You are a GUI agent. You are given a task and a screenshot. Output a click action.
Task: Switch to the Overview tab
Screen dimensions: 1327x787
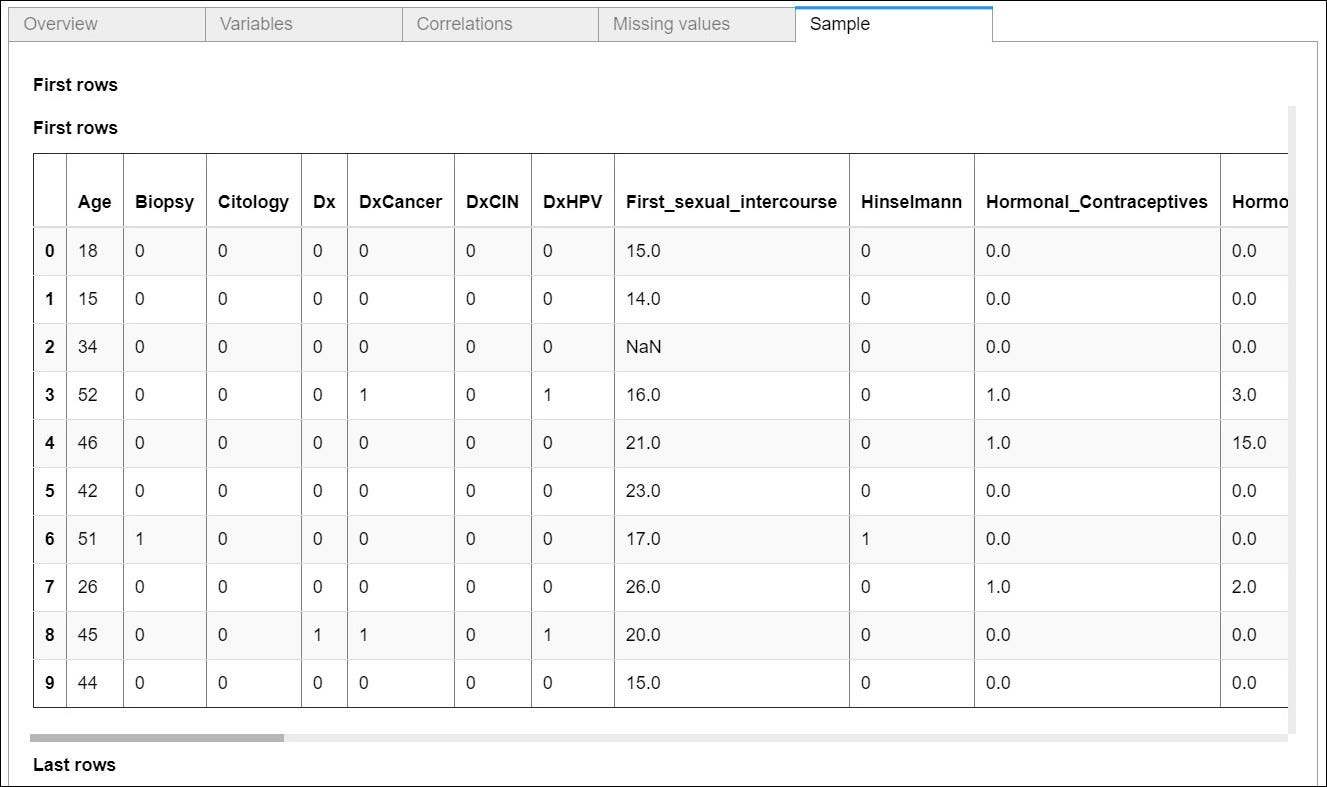60,23
